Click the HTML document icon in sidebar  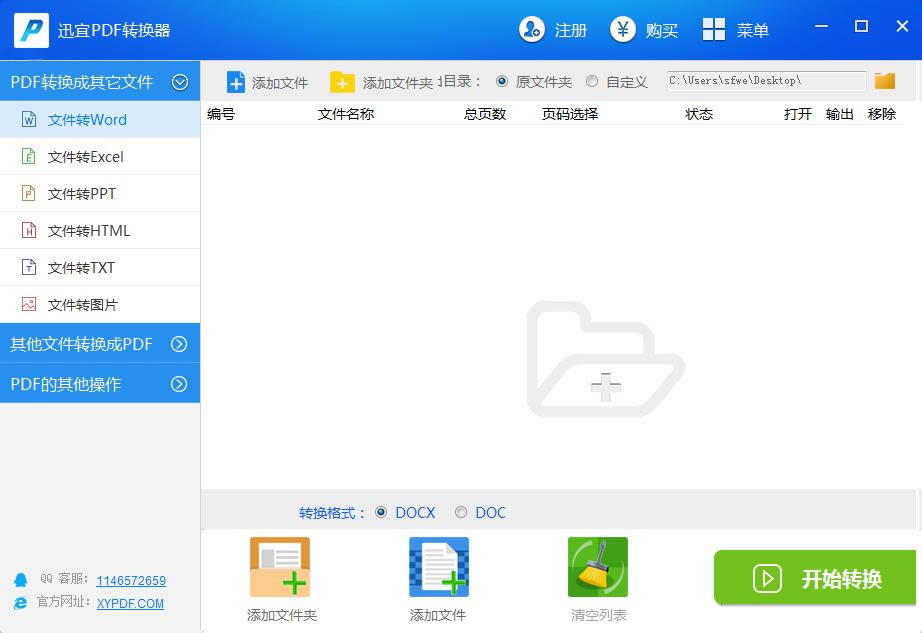[29, 230]
